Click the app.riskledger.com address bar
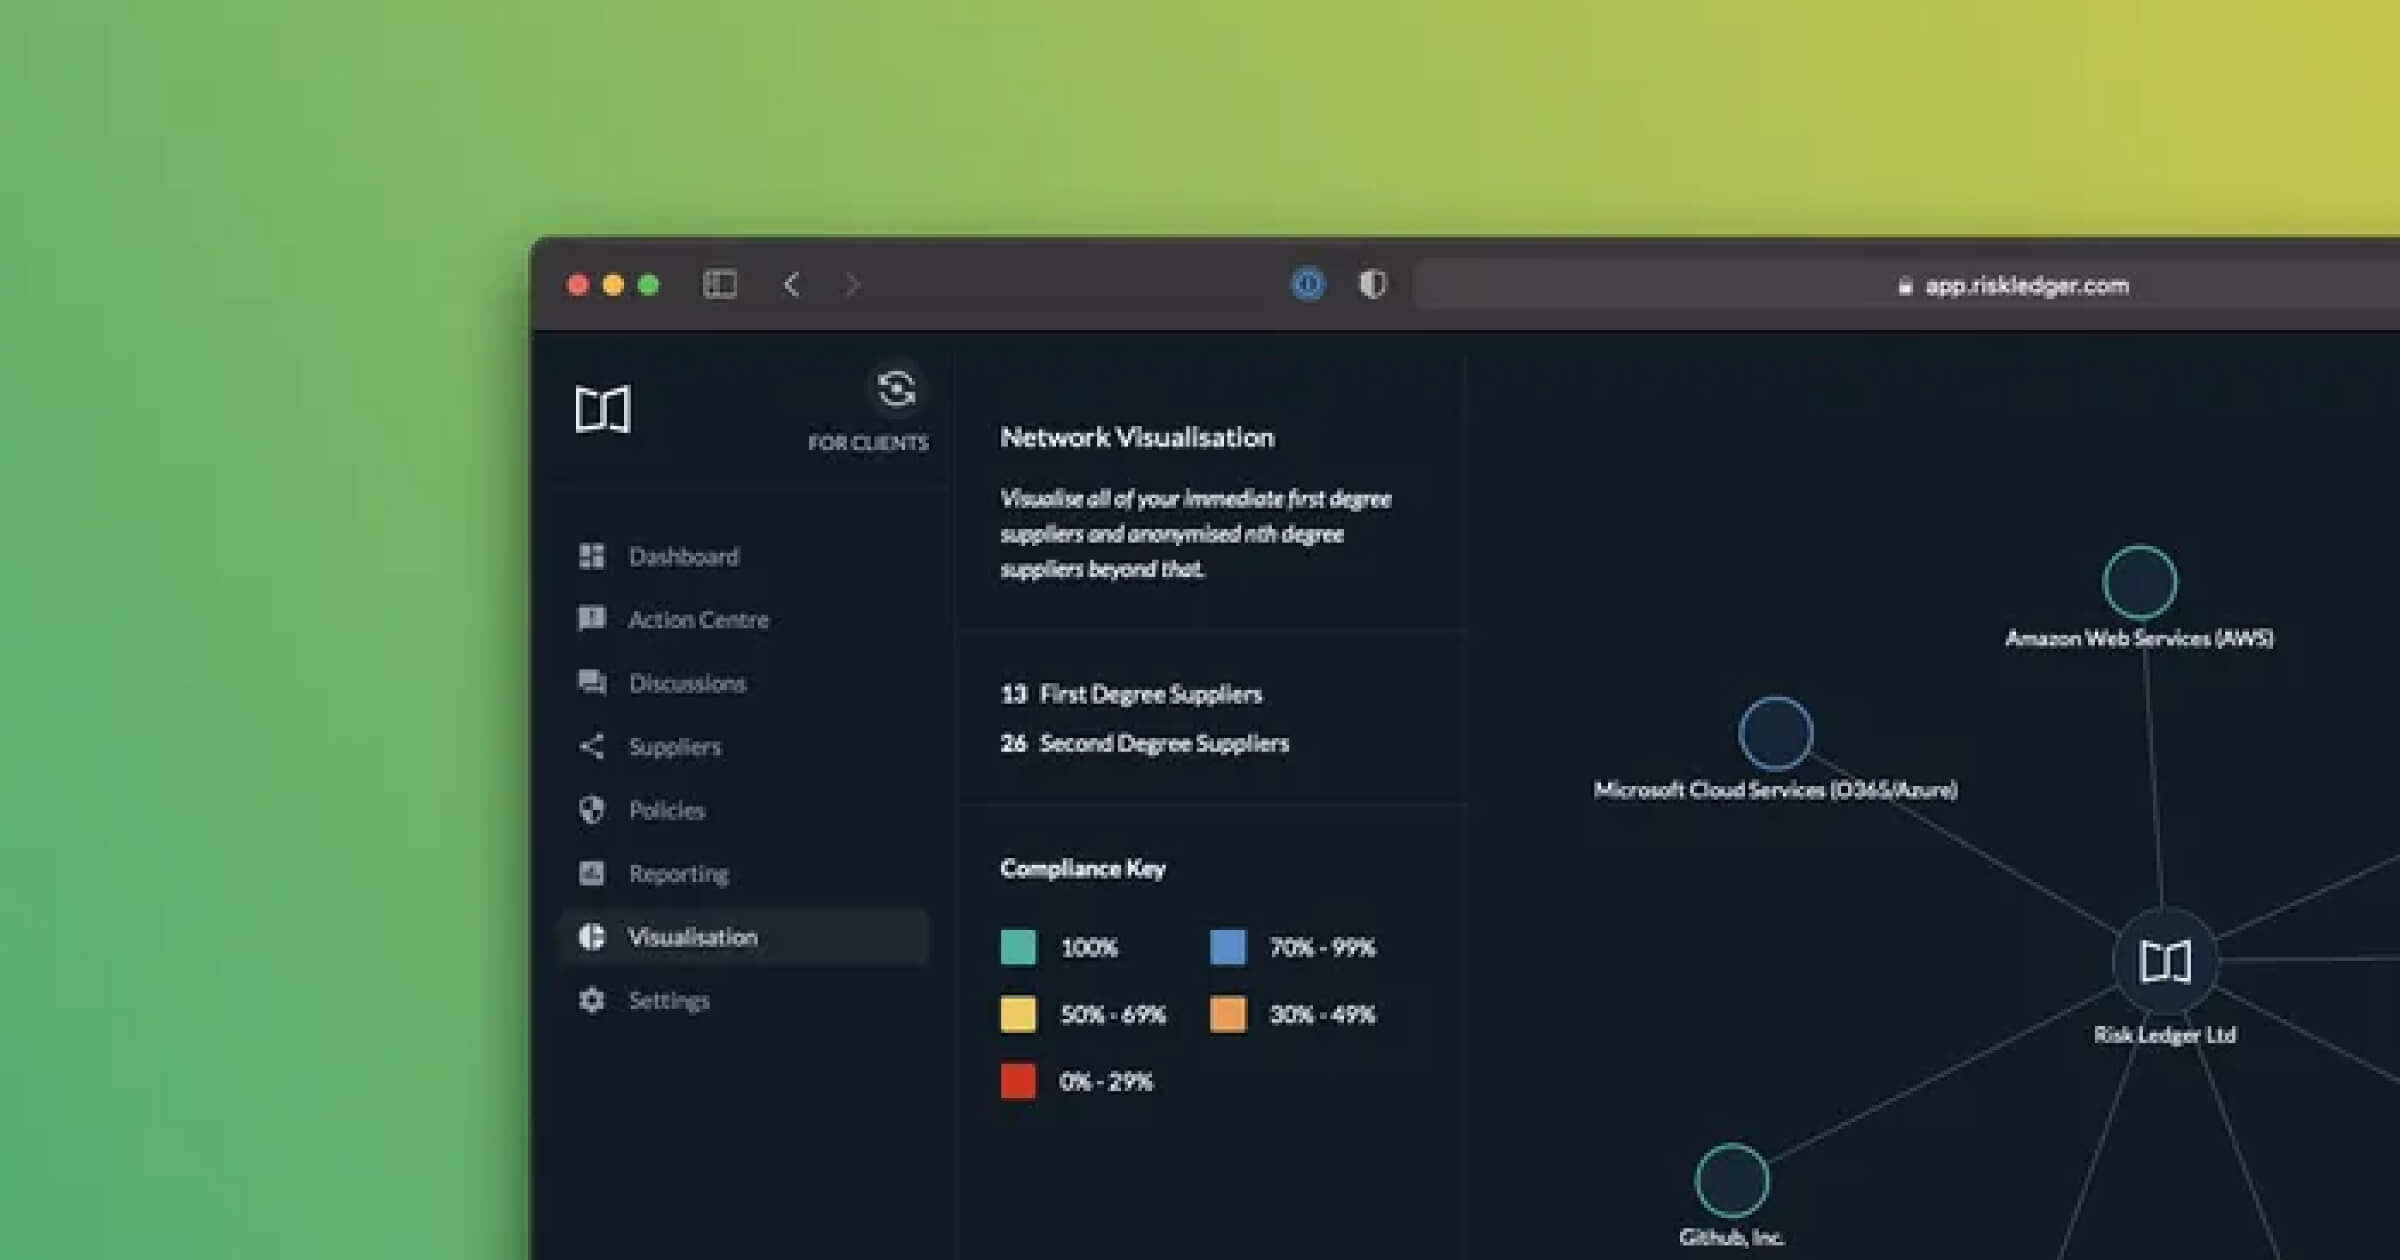Screen dimensions: 2400x1260 pos(1906,286)
